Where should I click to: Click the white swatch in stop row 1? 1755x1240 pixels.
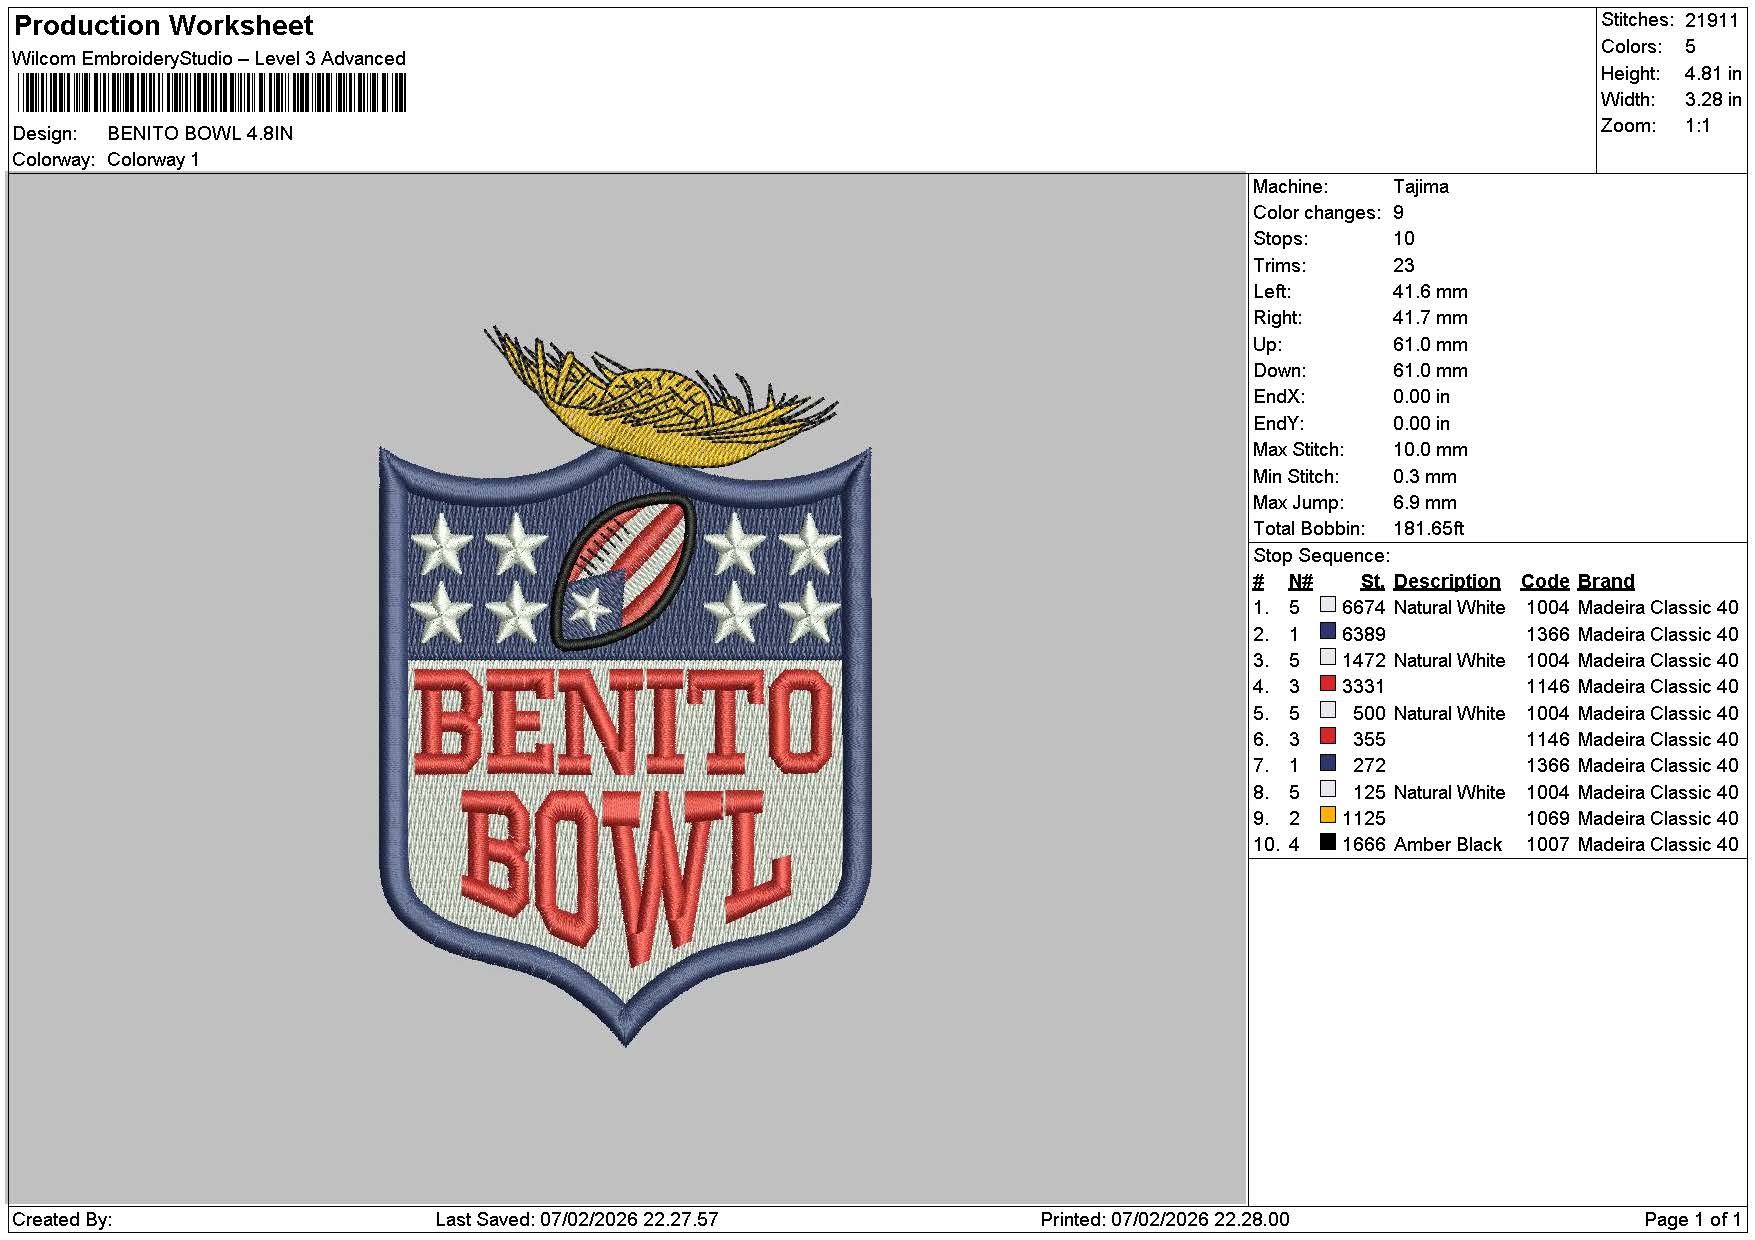coord(1327,604)
